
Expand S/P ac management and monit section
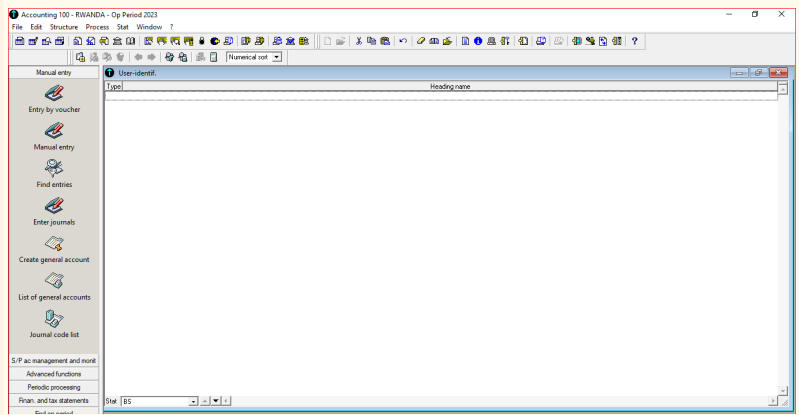tap(54, 360)
